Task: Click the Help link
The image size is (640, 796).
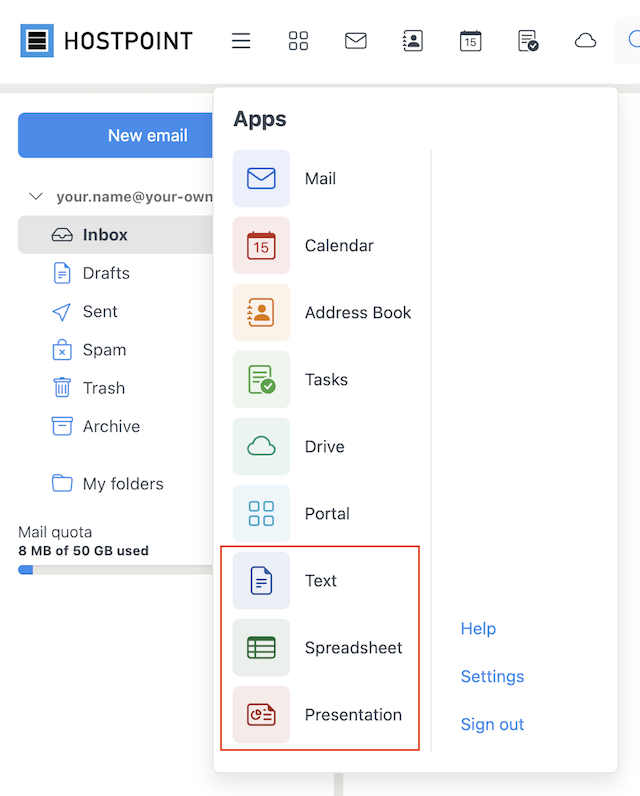Action: coord(478,628)
